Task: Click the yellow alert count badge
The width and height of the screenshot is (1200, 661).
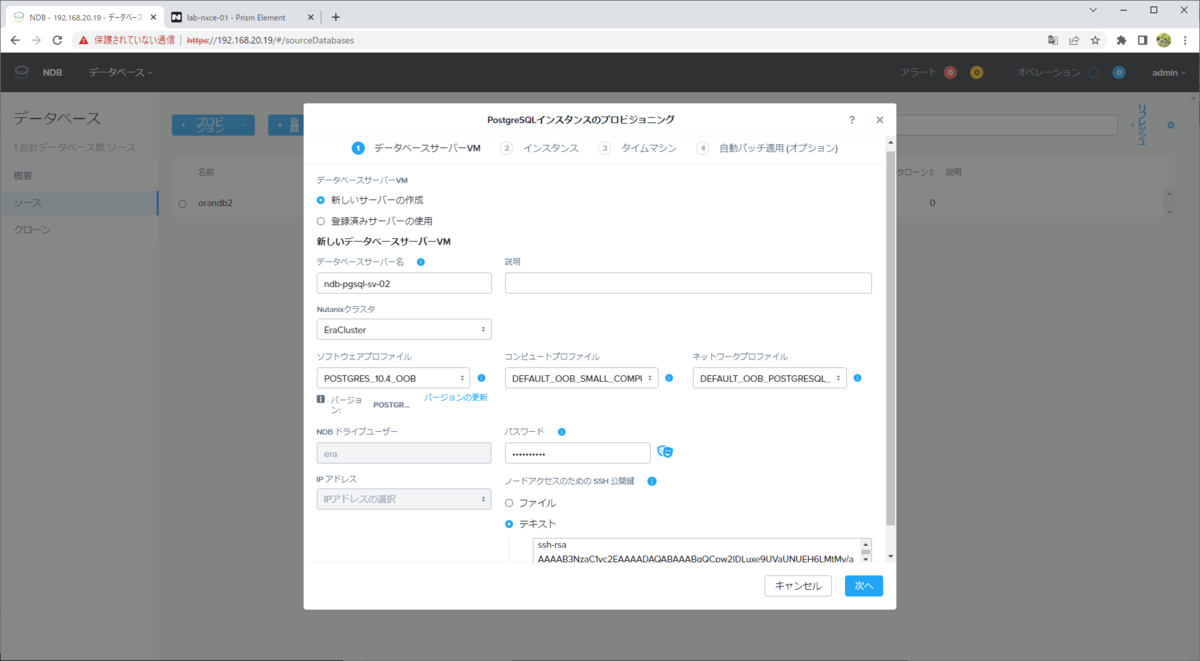Action: click(976, 72)
